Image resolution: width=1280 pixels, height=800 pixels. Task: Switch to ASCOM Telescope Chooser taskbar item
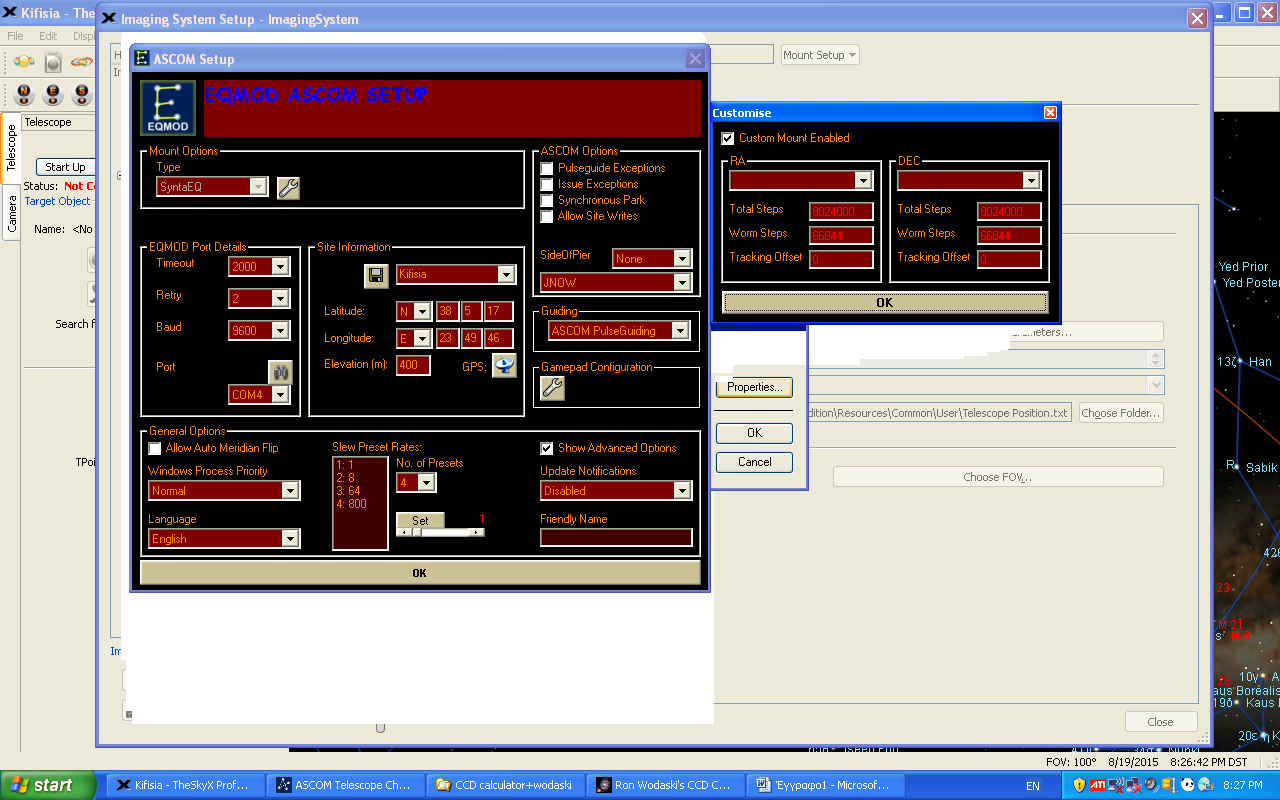pyautogui.click(x=344, y=785)
